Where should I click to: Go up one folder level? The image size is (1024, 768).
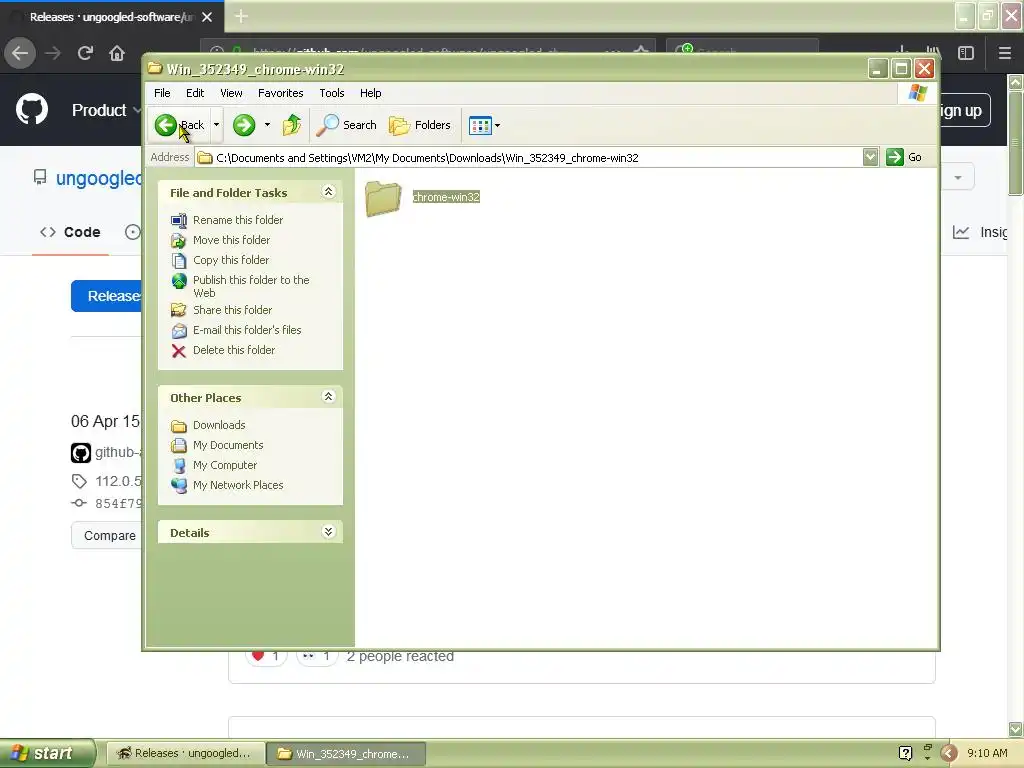(292, 125)
